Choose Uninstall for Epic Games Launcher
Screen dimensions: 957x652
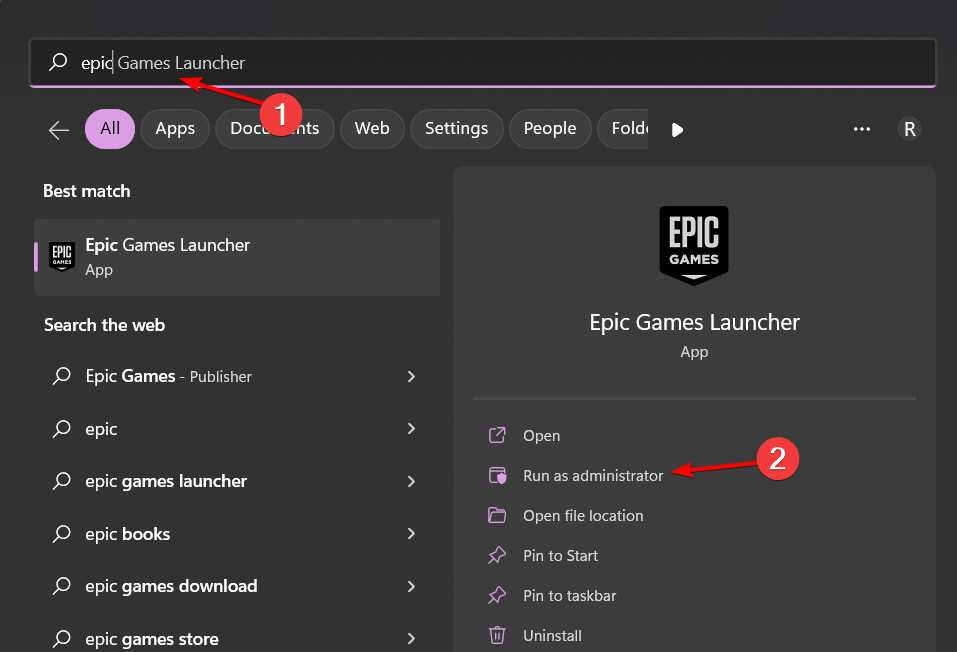(x=552, y=636)
